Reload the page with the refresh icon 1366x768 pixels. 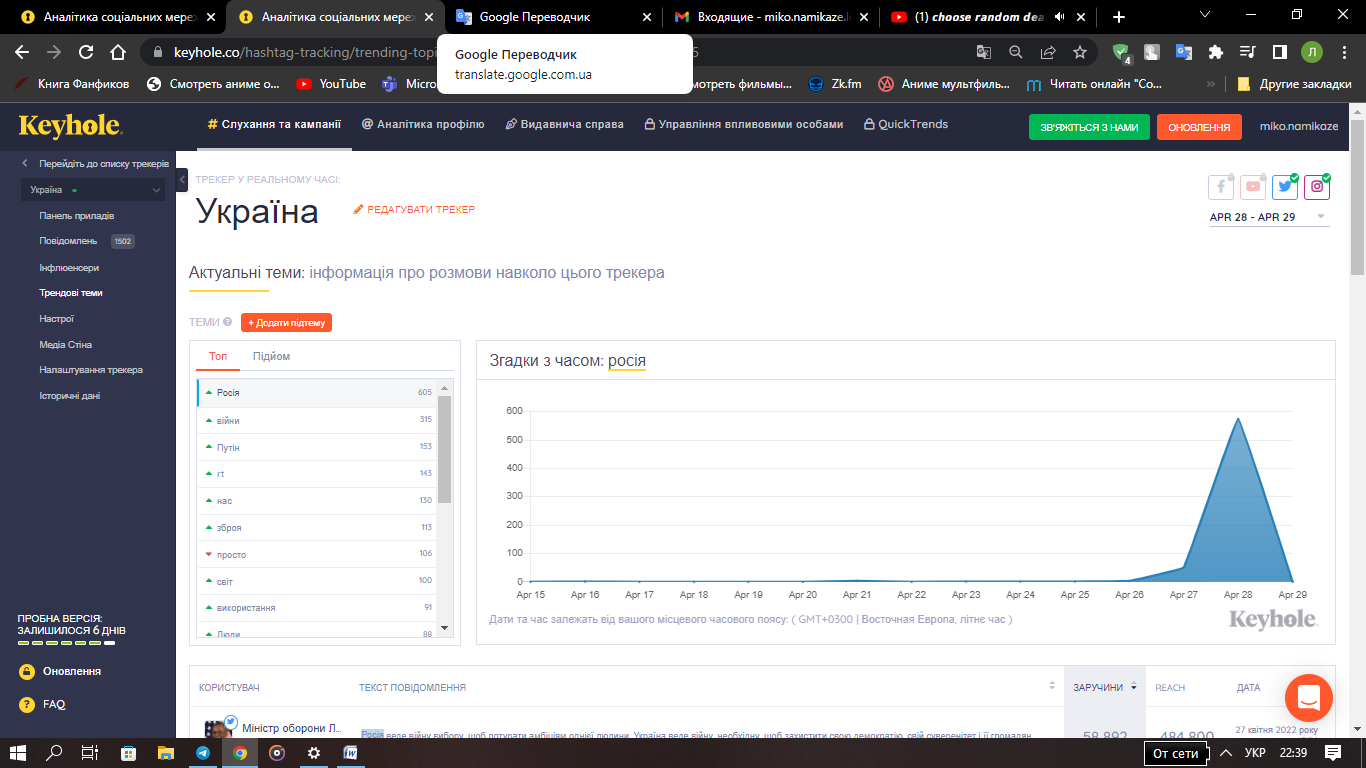(86, 52)
